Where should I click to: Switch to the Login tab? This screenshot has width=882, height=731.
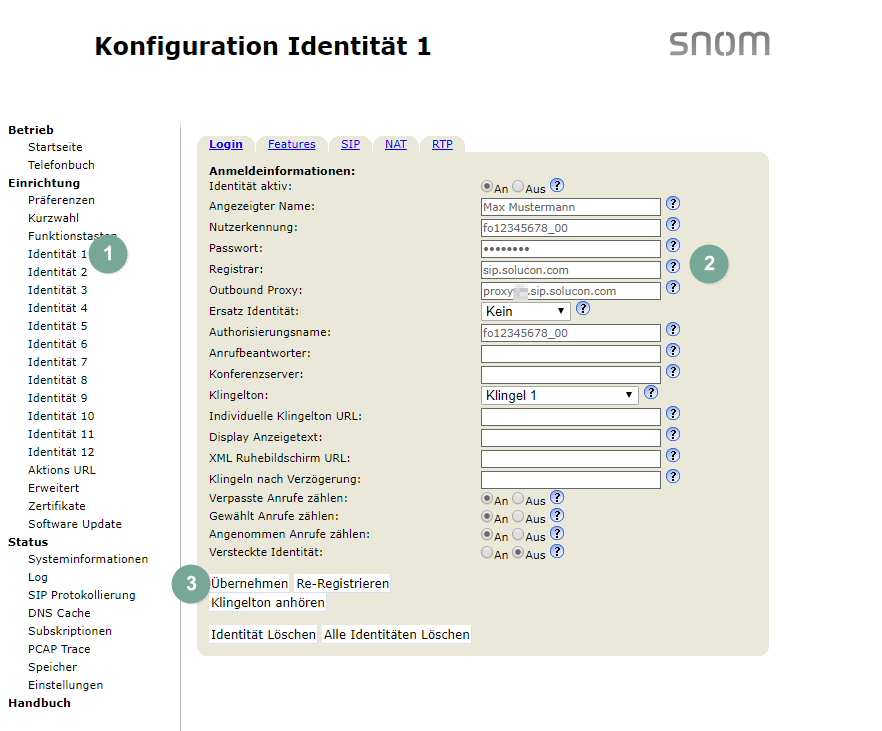[x=226, y=144]
